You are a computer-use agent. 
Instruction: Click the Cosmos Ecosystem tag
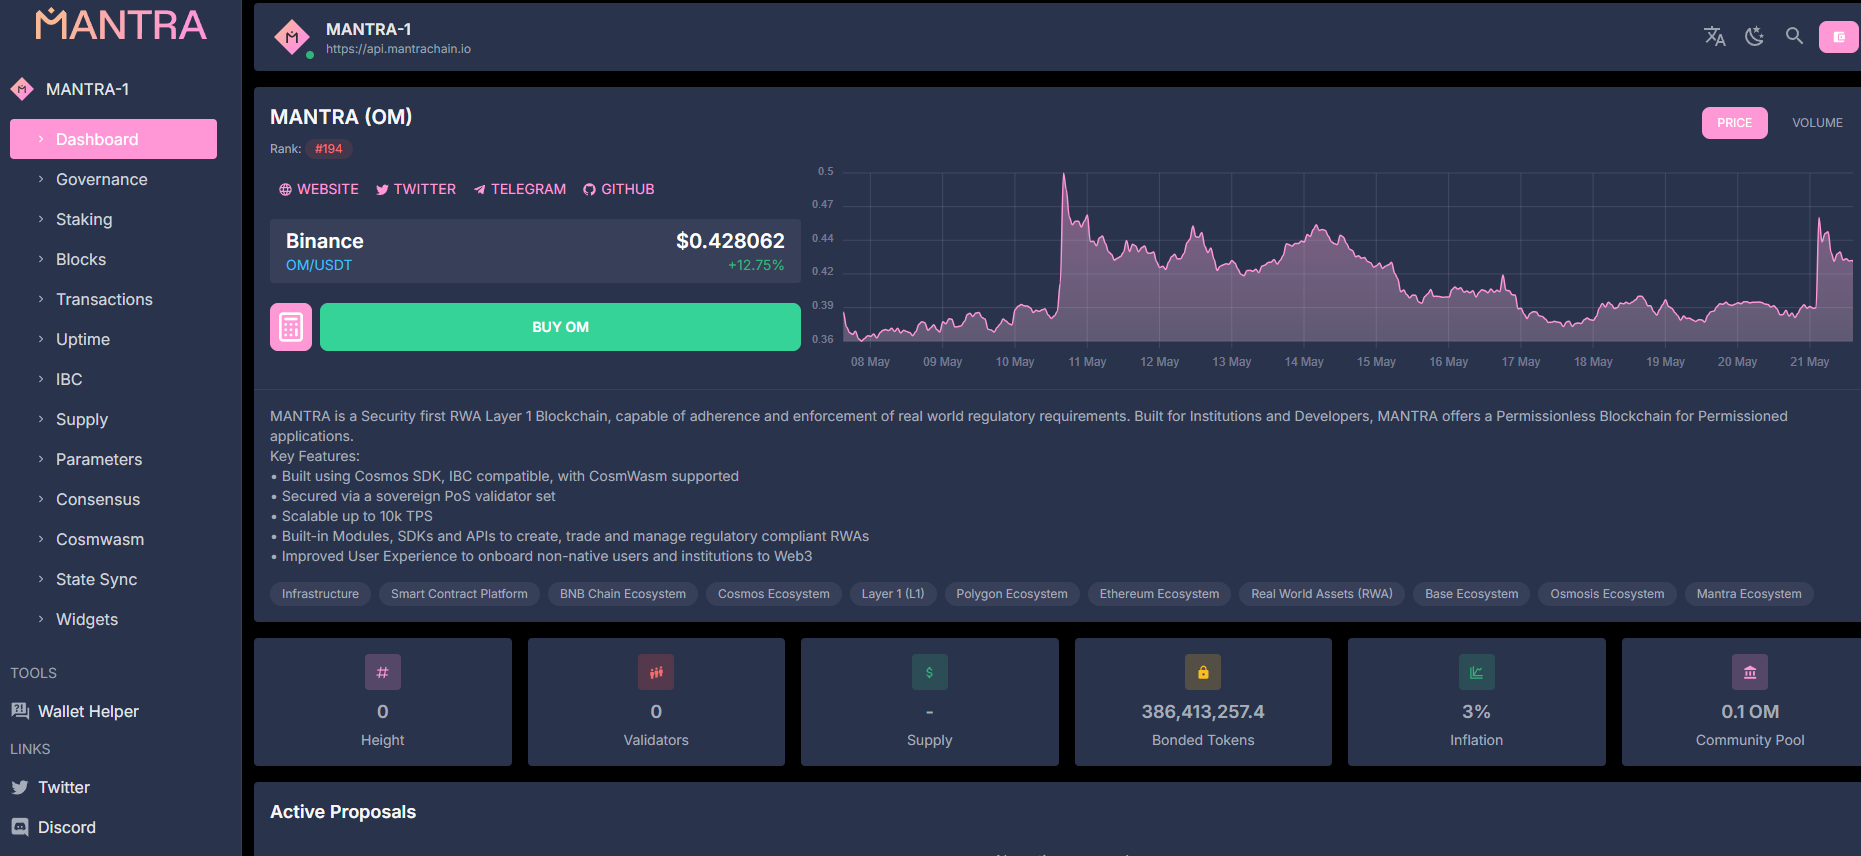(x=774, y=594)
